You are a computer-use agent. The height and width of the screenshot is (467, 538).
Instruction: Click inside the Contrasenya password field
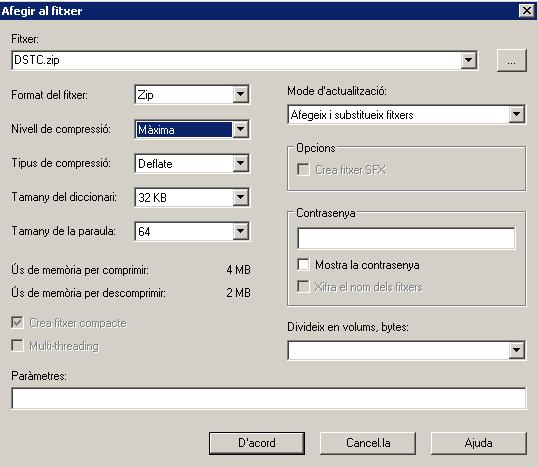click(406, 238)
